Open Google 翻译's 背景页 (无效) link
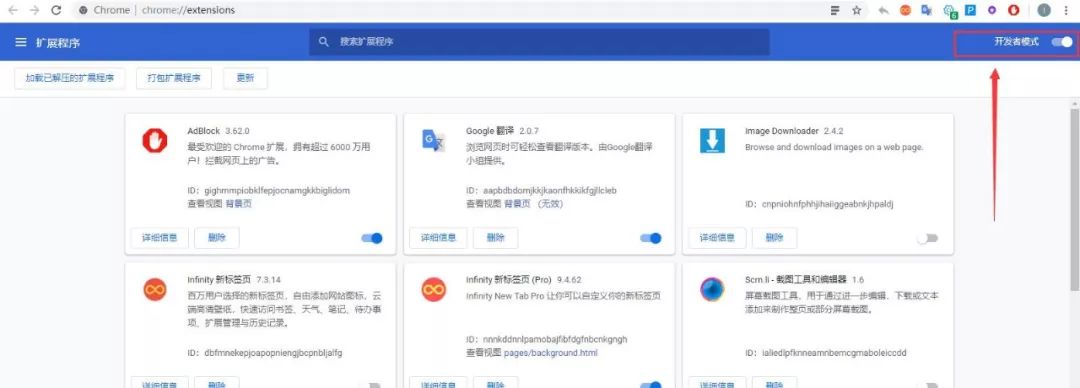1080x388 pixels. (x=534, y=204)
